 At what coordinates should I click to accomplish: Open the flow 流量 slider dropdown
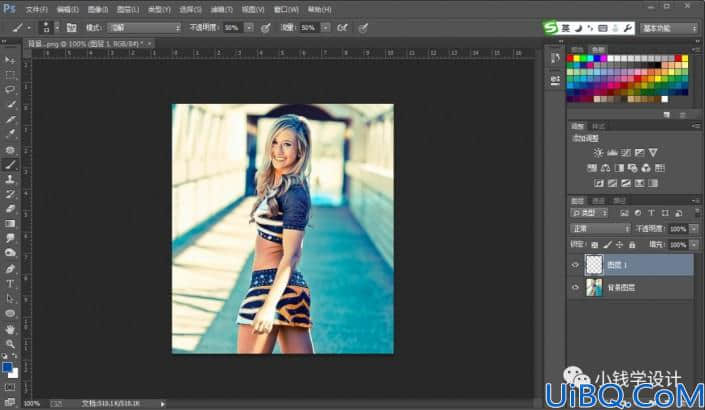tap(326, 28)
